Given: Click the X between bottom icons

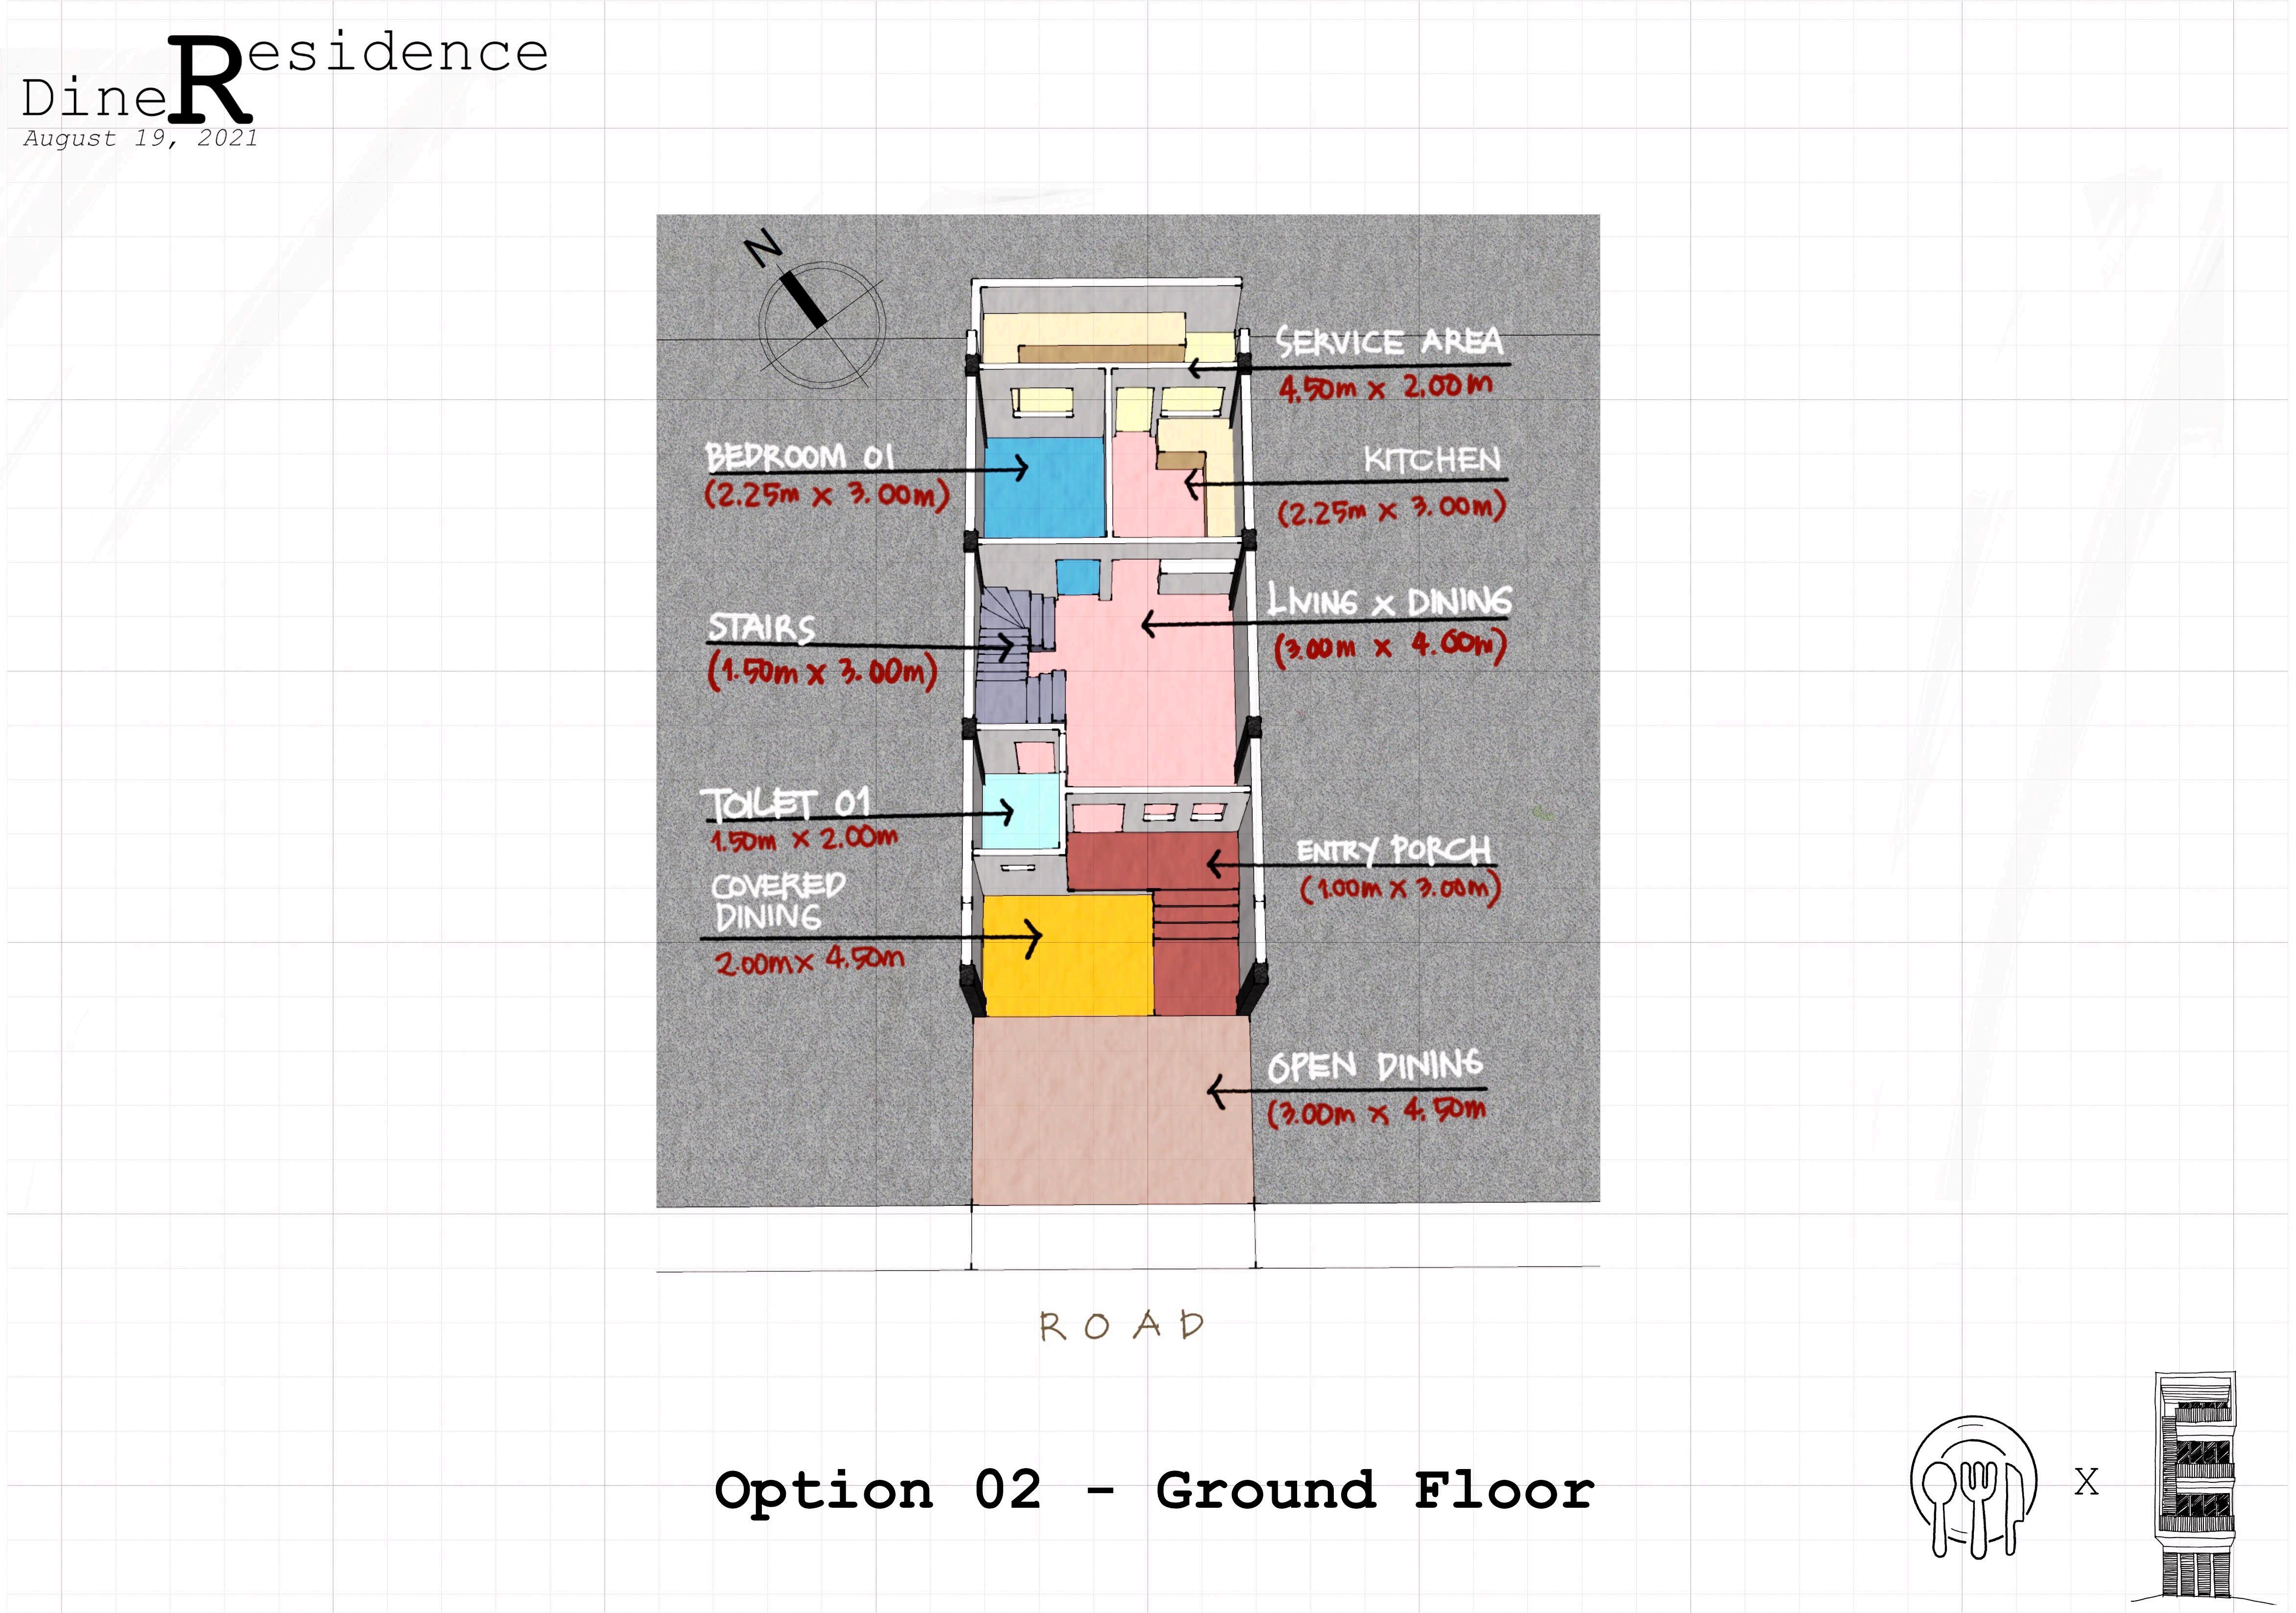Looking at the screenshot, I should (2086, 1482).
